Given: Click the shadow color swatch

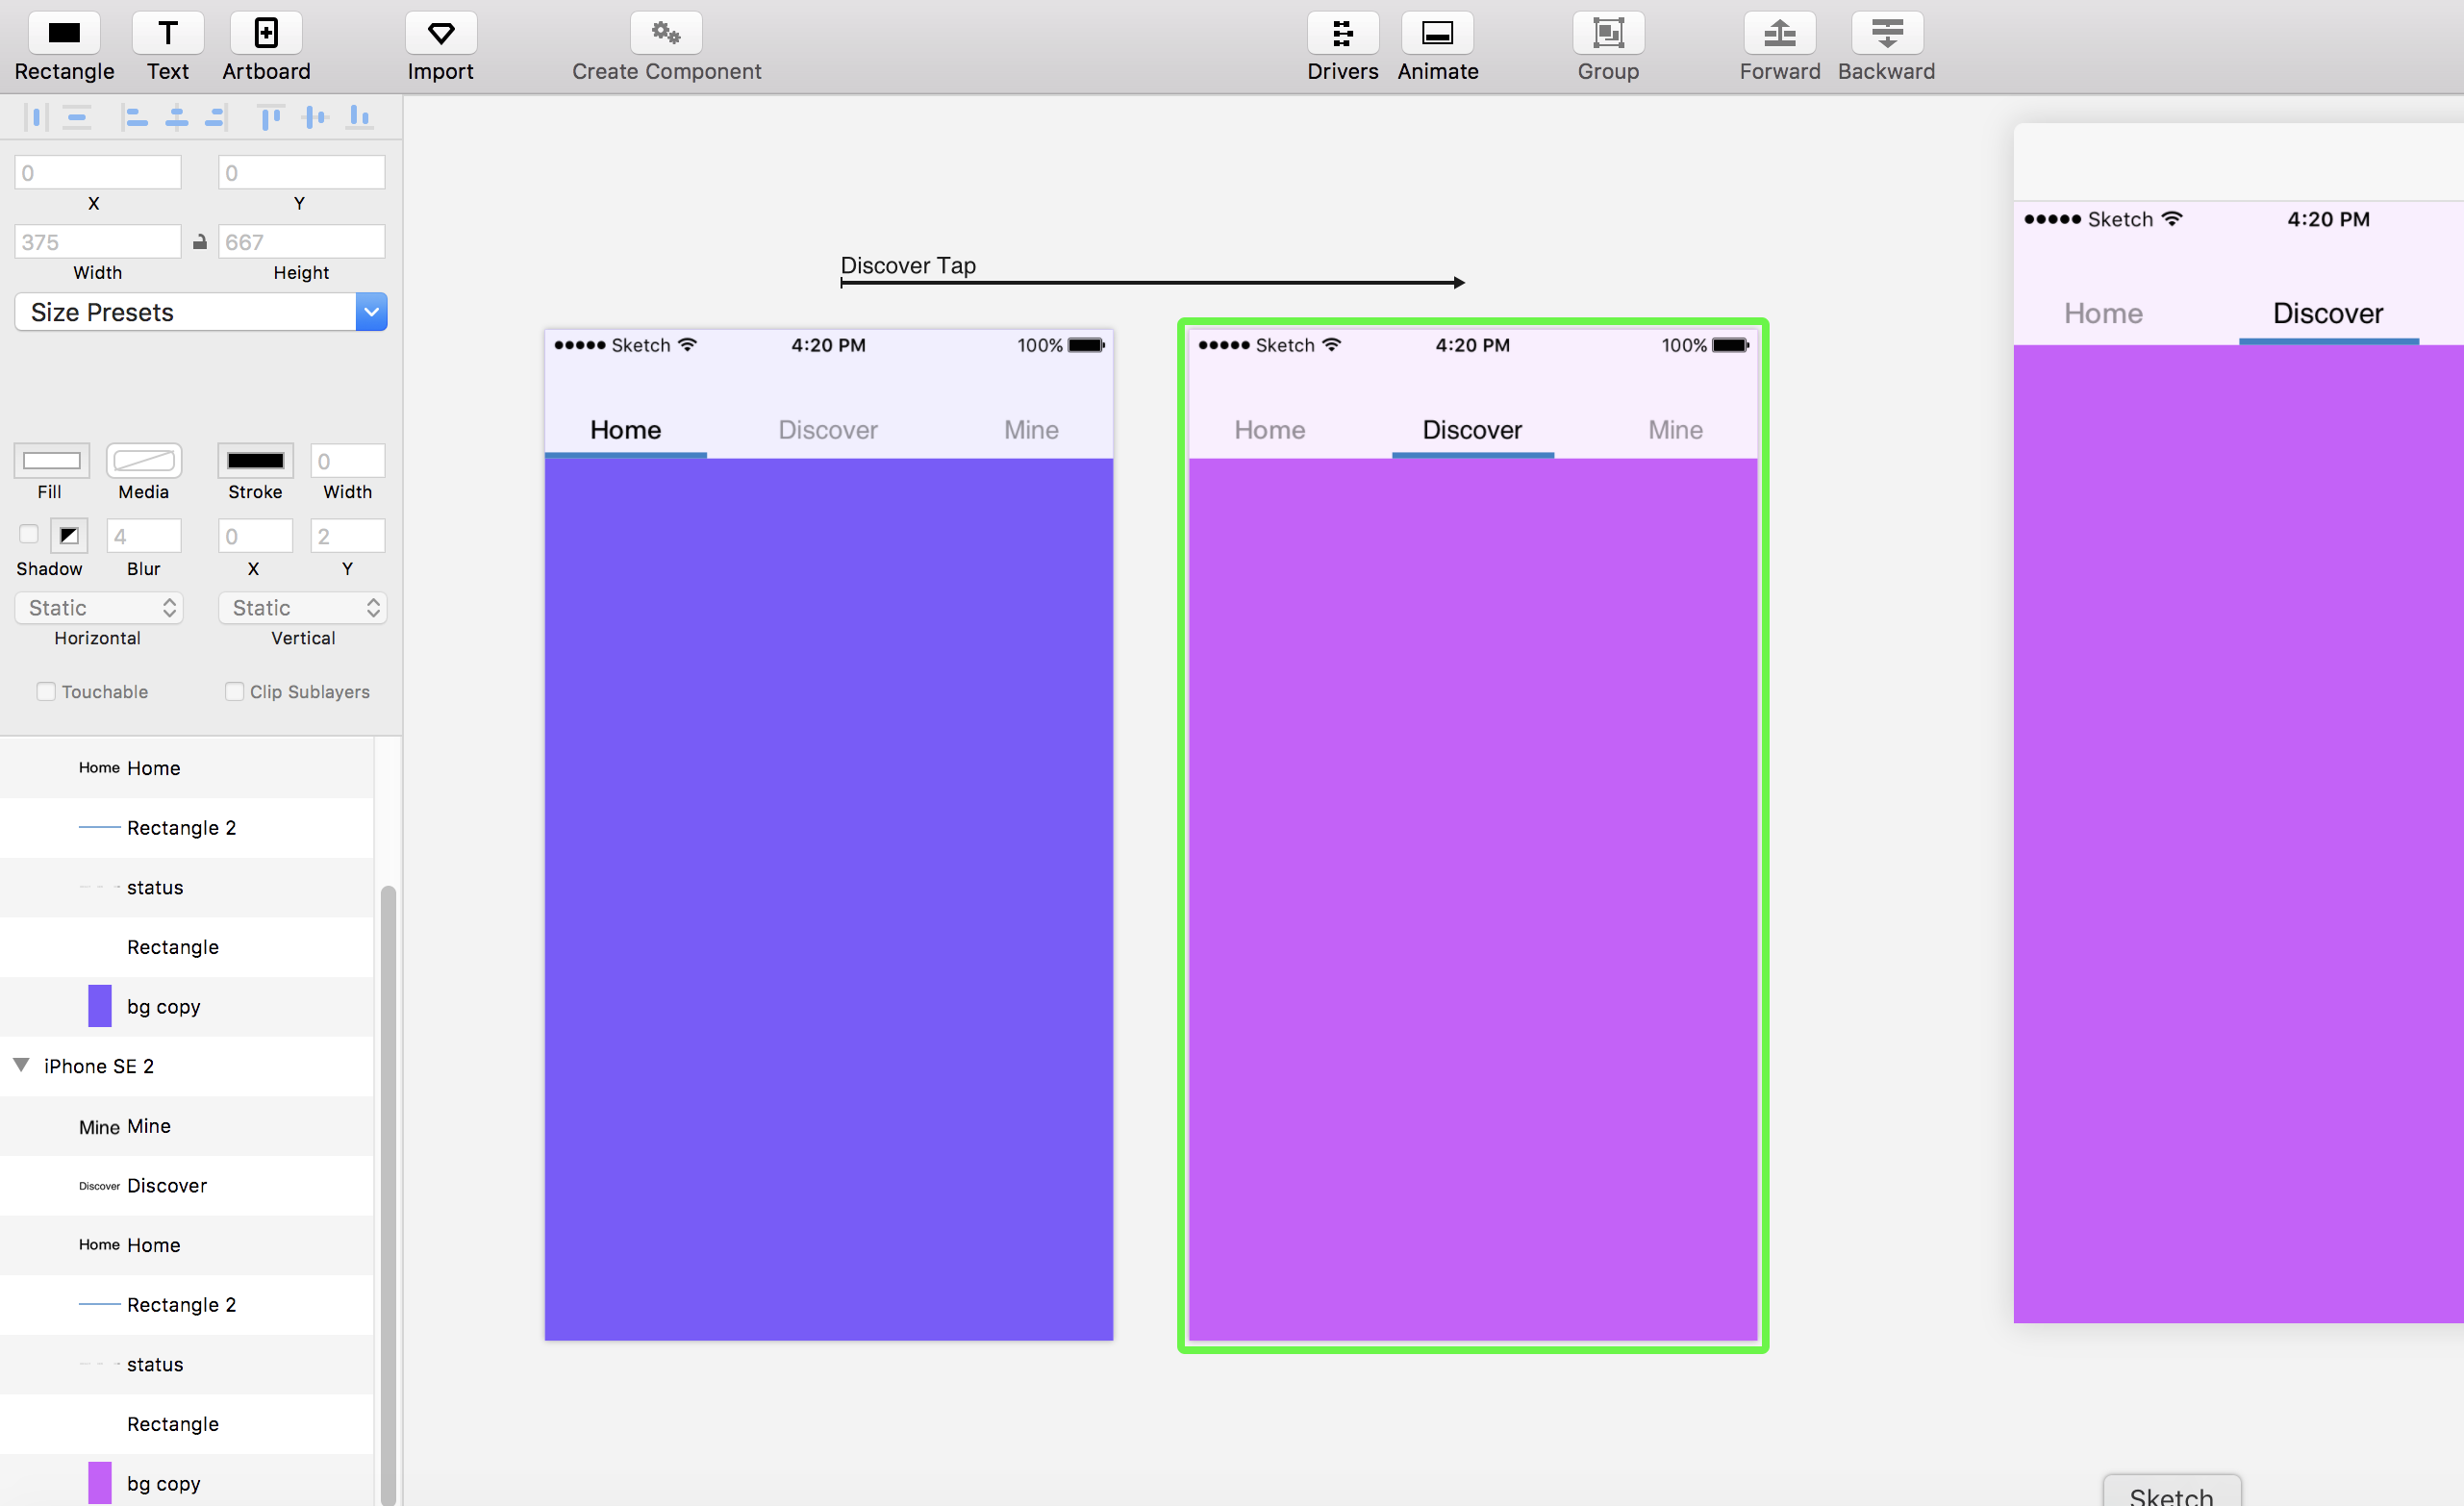Looking at the screenshot, I should (69, 536).
